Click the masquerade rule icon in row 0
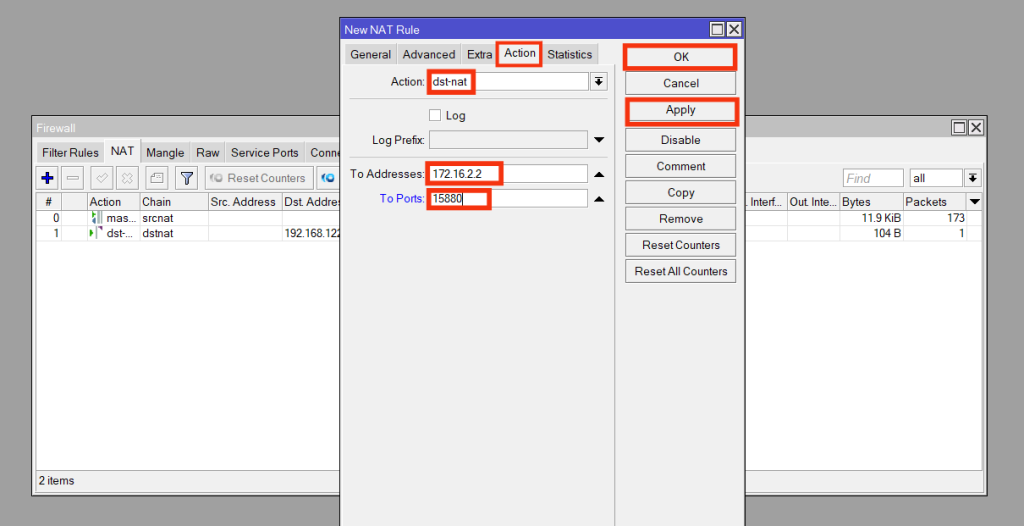 [x=97, y=218]
